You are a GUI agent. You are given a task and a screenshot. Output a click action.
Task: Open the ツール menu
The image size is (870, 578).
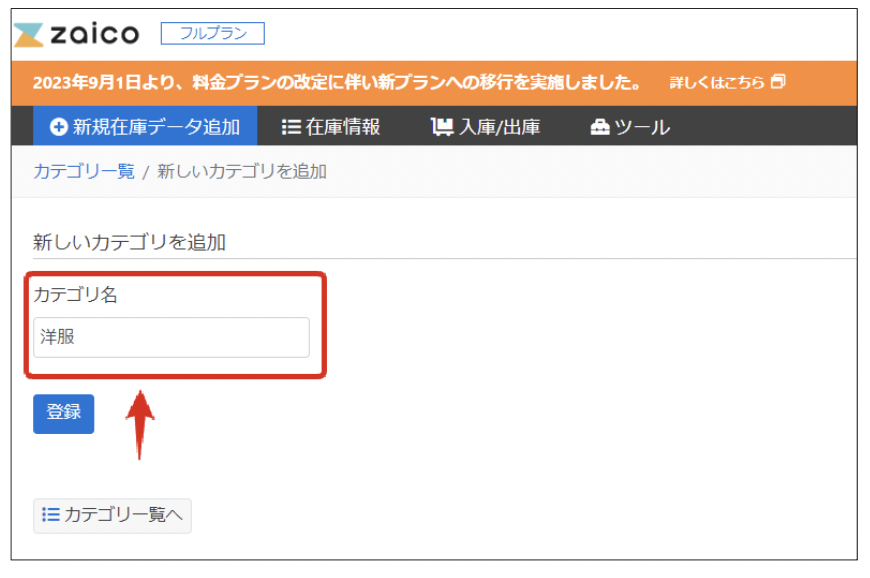coord(630,127)
